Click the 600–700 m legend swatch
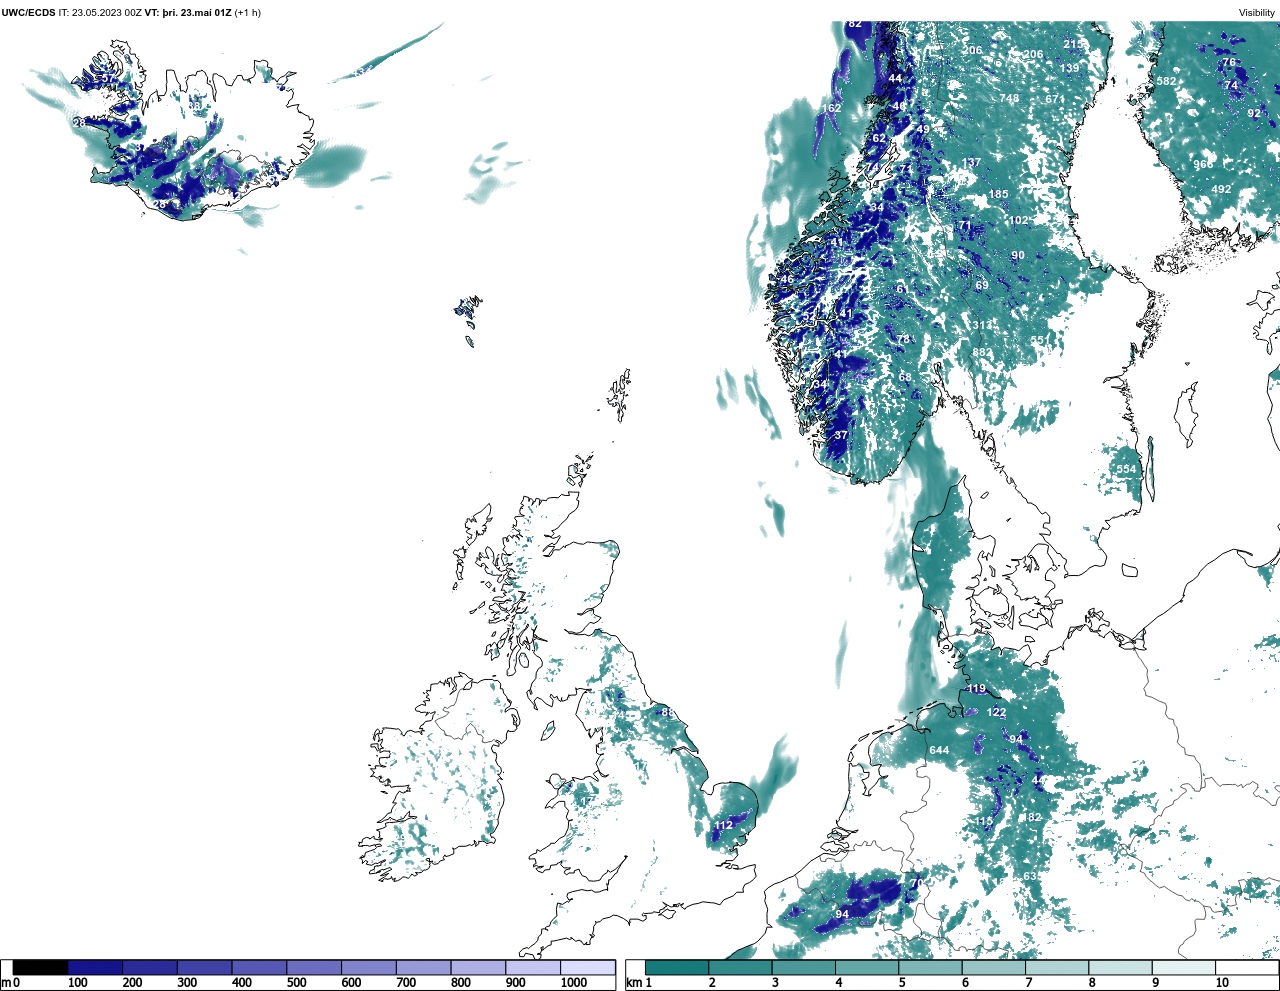 point(368,968)
